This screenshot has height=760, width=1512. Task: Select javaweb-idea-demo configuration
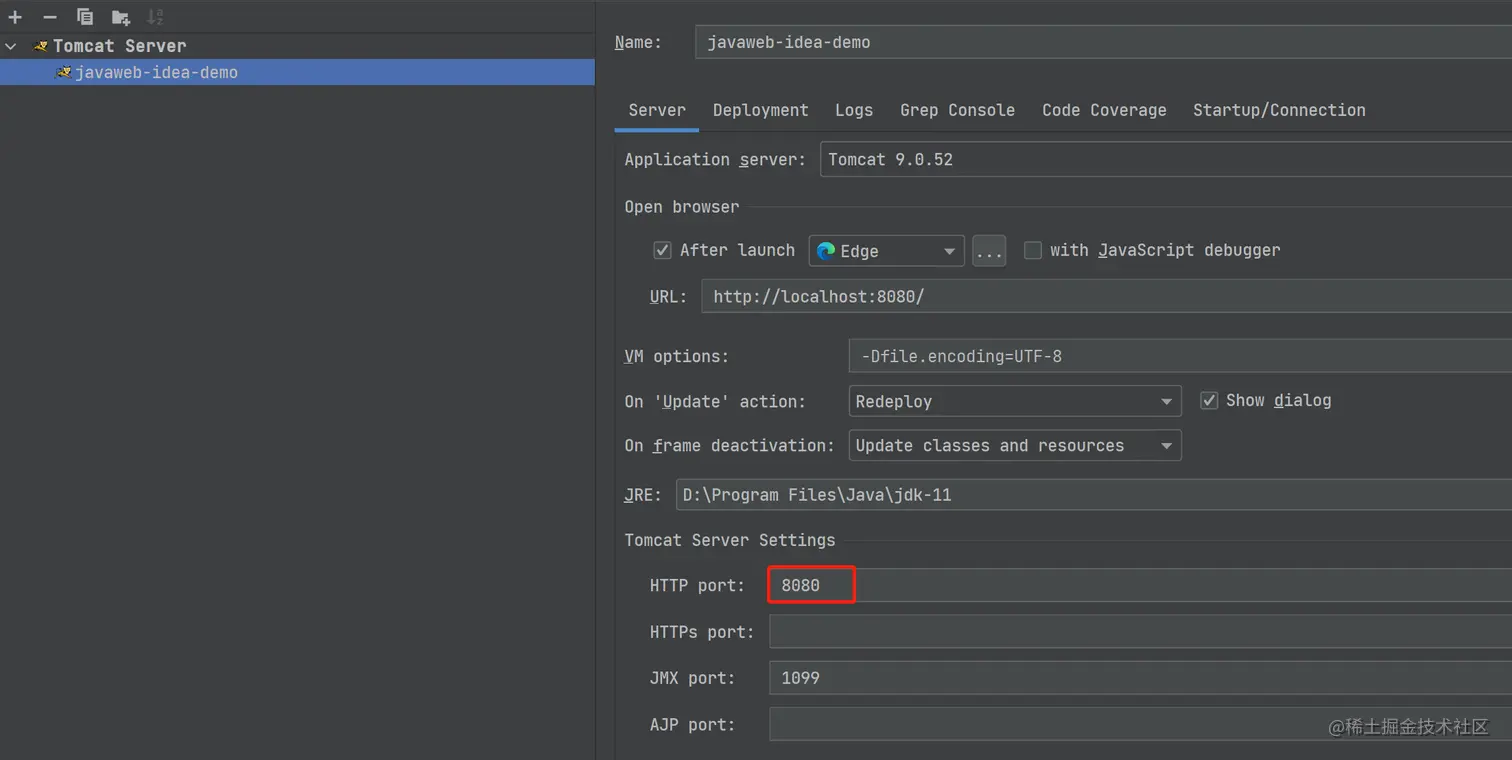point(297,72)
